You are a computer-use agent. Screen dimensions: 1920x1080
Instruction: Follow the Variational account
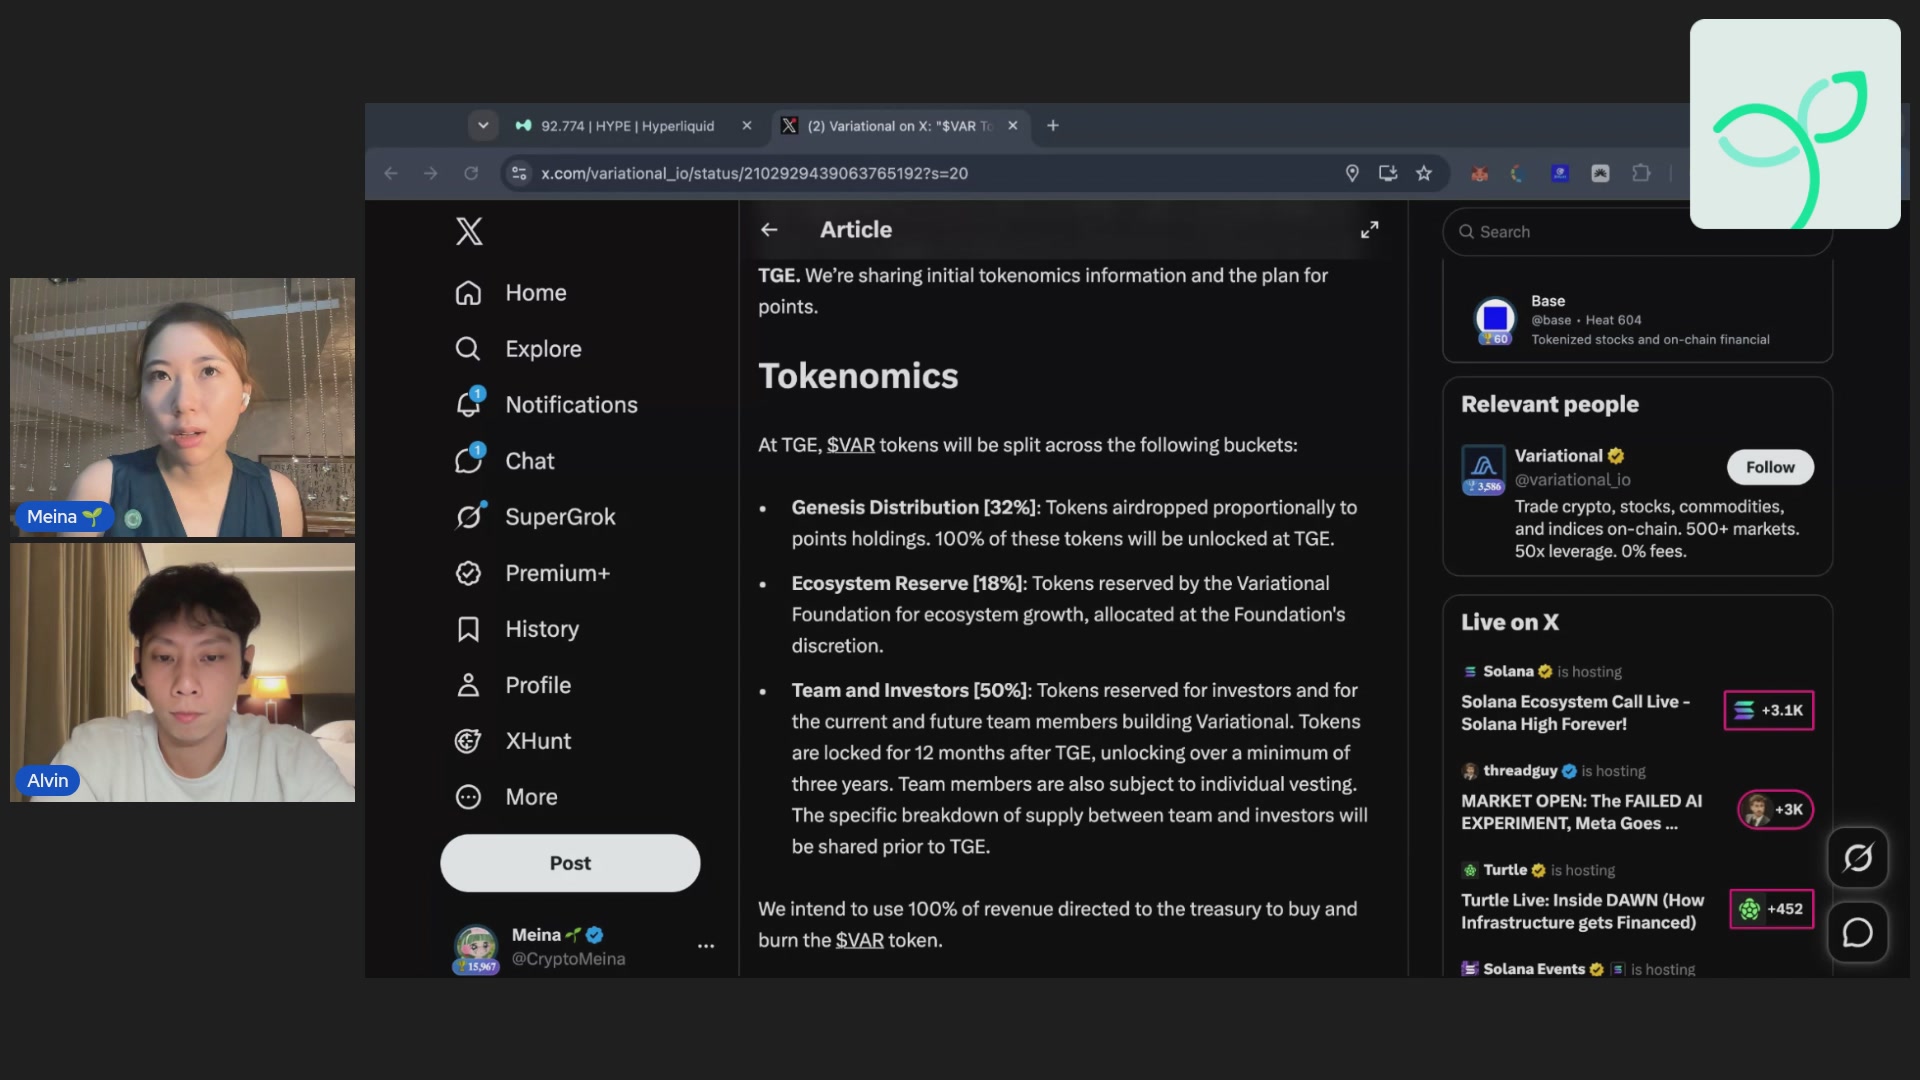1770,467
